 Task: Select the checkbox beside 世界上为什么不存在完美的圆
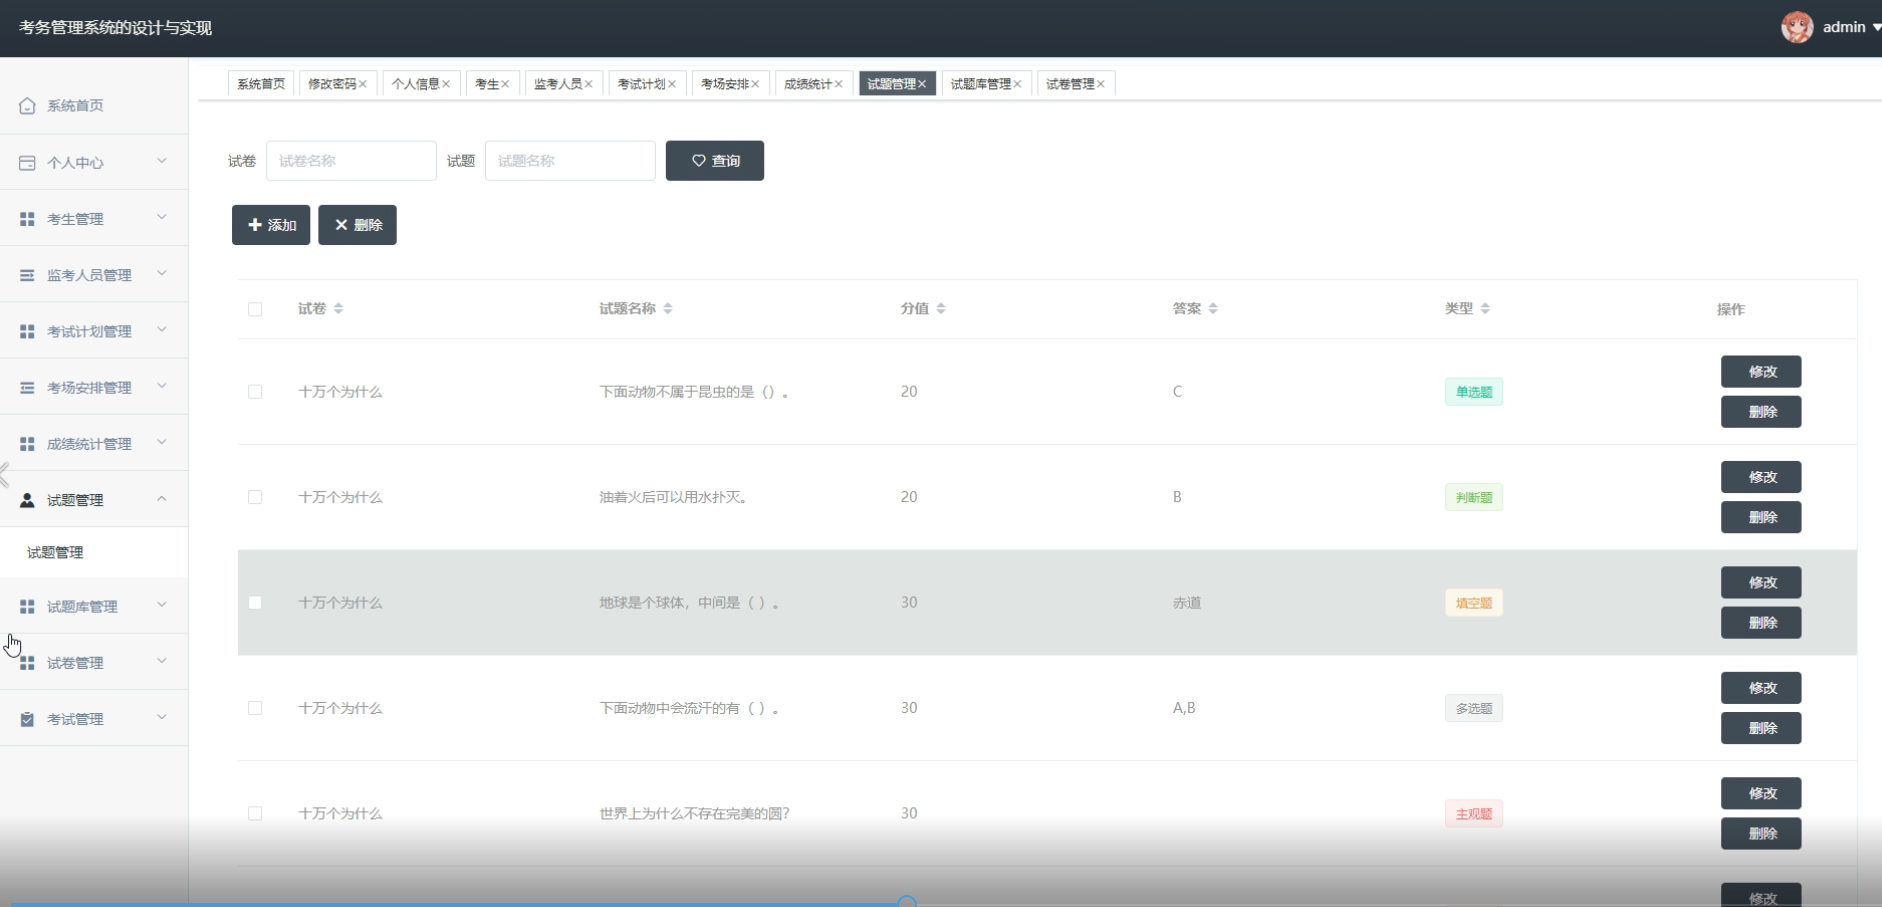256,813
